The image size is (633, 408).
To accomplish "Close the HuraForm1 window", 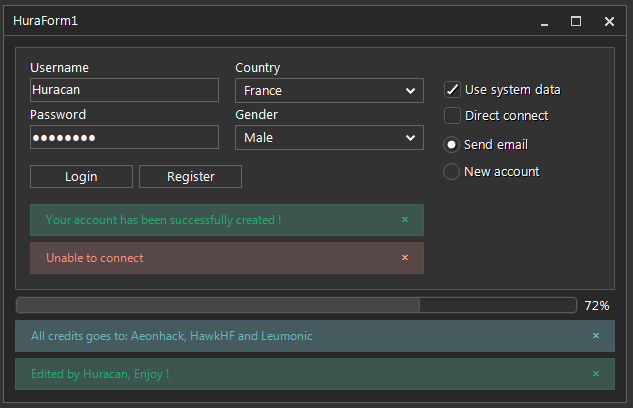I will 609,21.
